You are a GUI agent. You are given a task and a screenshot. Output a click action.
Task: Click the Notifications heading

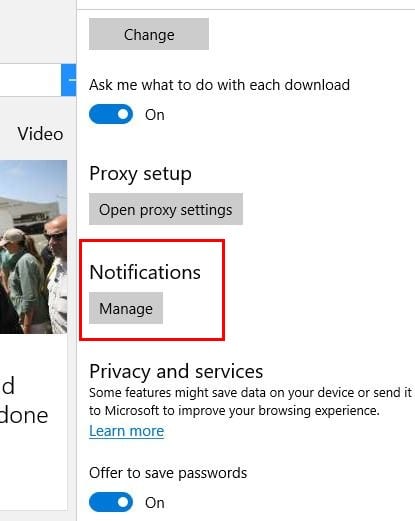(145, 272)
